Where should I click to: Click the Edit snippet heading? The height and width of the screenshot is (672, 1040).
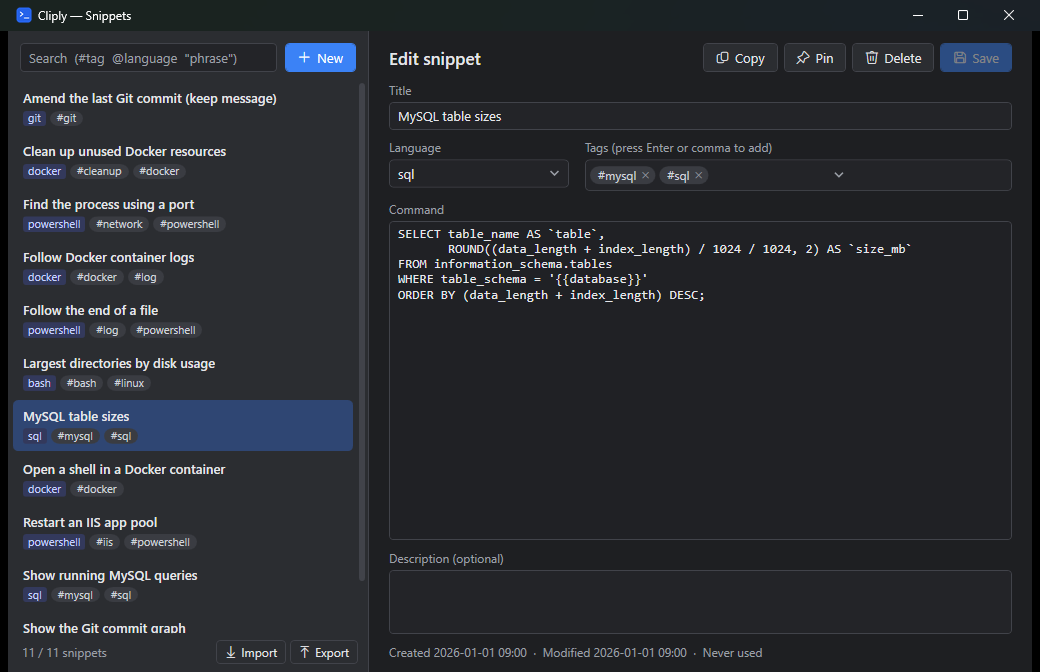tap(435, 59)
